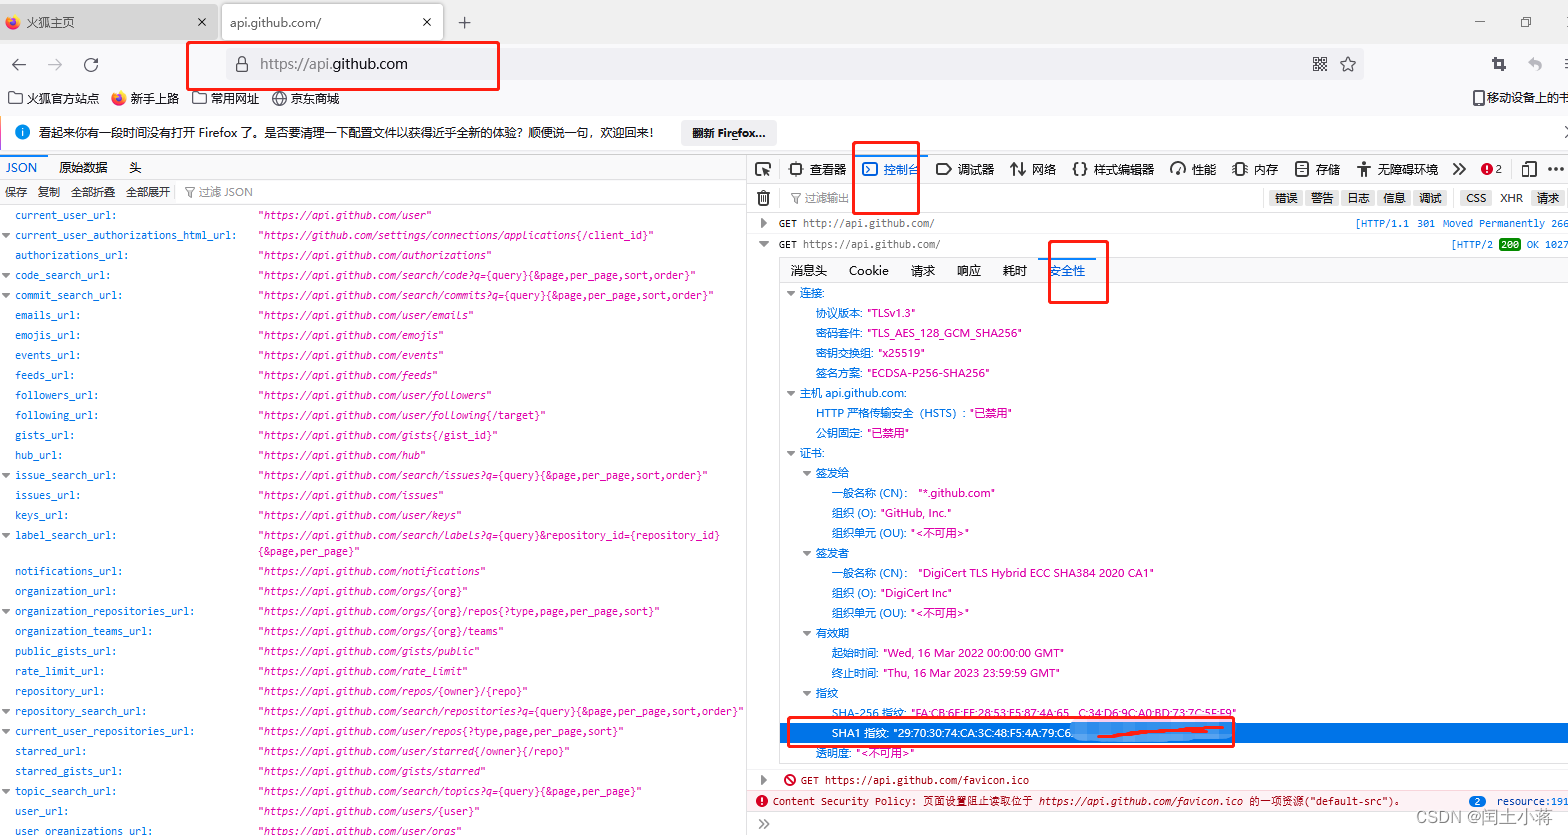Click 复制 to copy the JSON
The height and width of the screenshot is (835, 1568).
49,192
